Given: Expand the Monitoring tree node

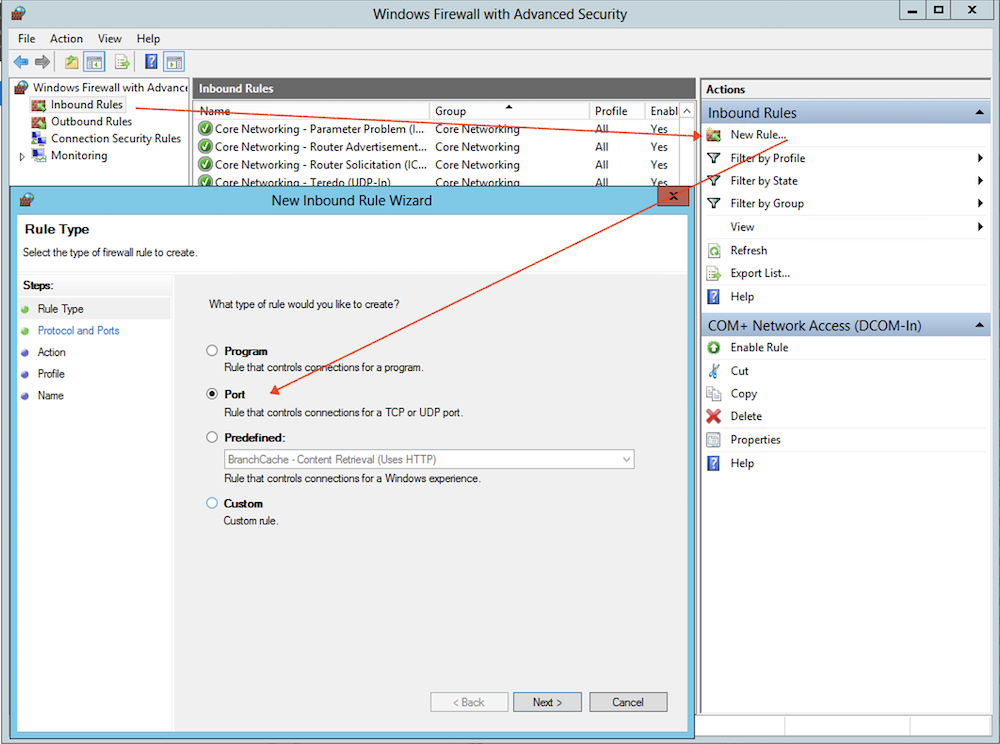Looking at the screenshot, I should (22, 157).
